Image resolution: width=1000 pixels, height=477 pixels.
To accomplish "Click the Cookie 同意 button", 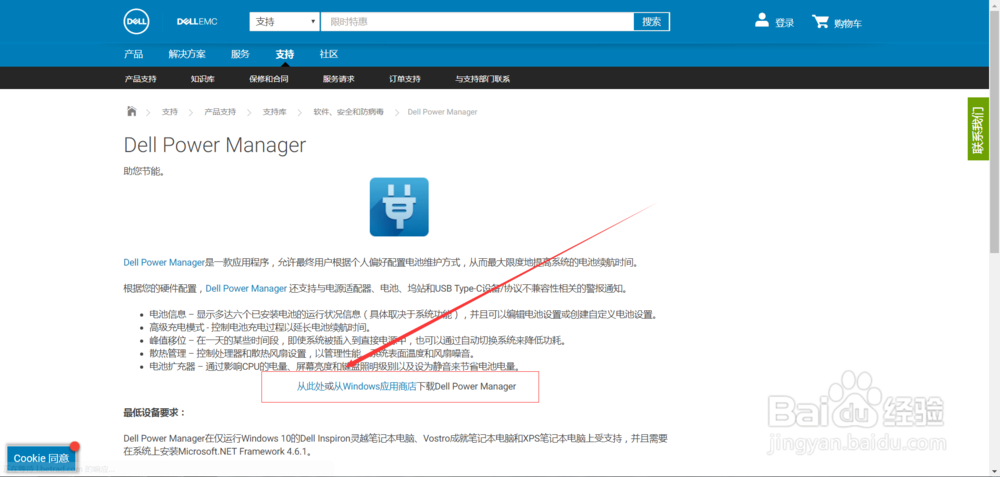I will (41, 458).
